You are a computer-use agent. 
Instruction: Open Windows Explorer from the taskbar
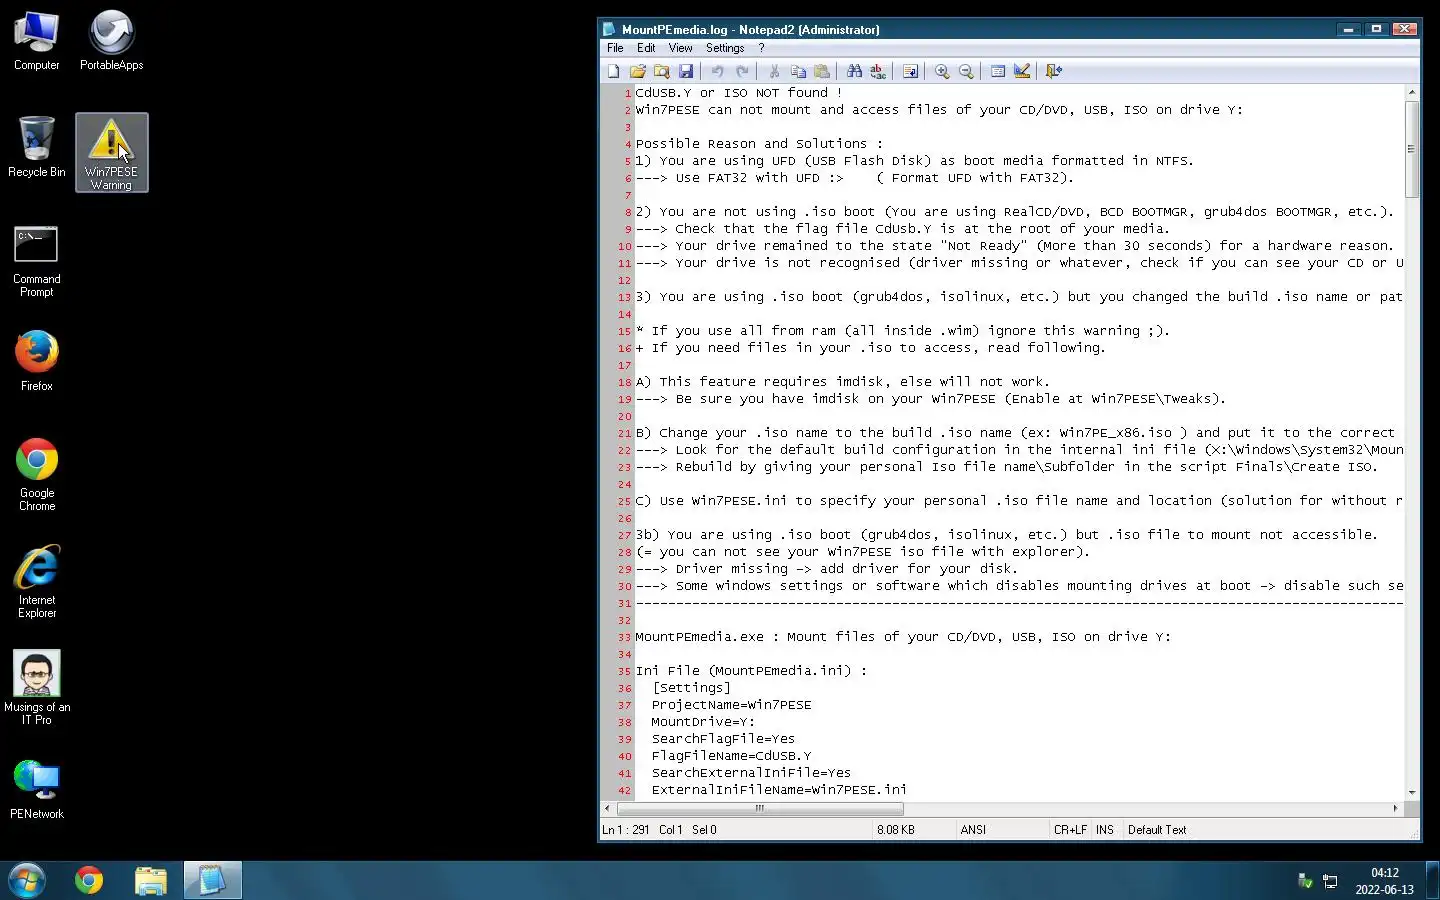point(151,880)
